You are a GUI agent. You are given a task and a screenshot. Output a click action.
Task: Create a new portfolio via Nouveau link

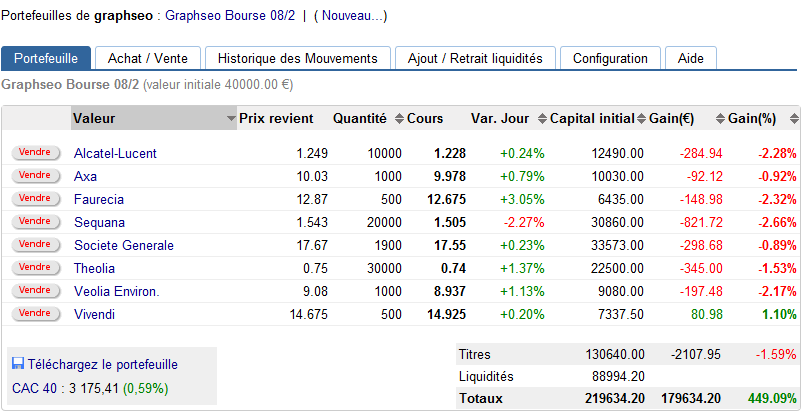click(350, 16)
